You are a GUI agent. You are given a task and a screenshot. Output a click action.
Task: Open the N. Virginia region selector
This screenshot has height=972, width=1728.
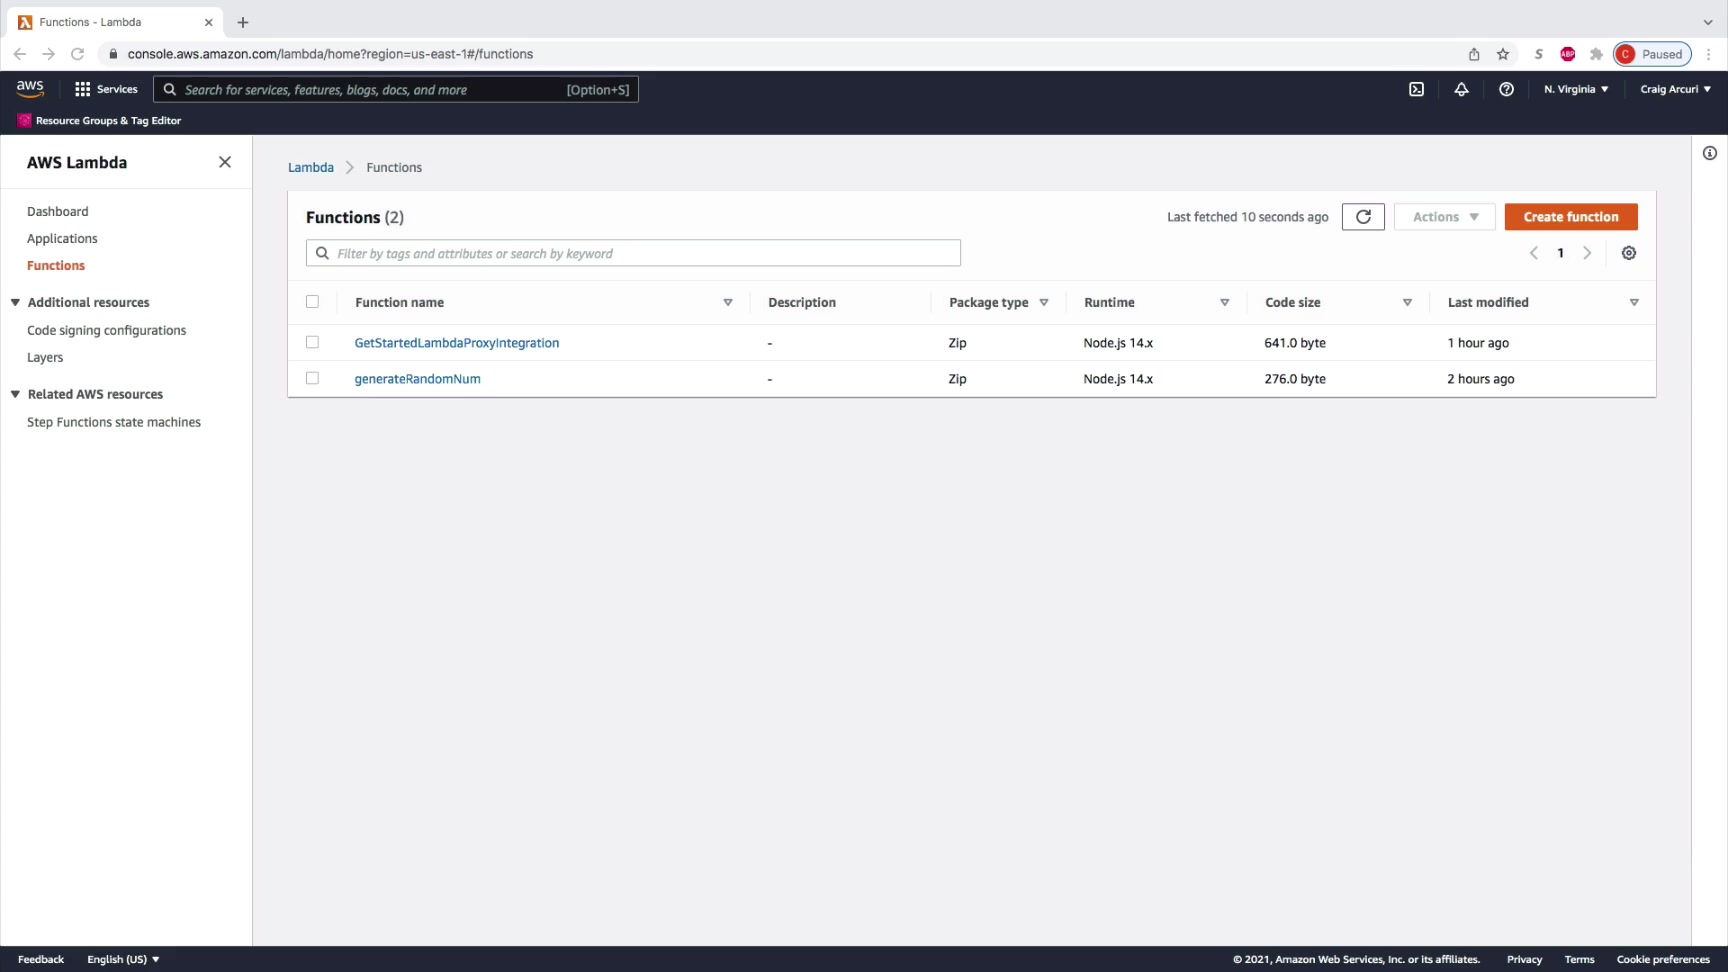(x=1576, y=89)
